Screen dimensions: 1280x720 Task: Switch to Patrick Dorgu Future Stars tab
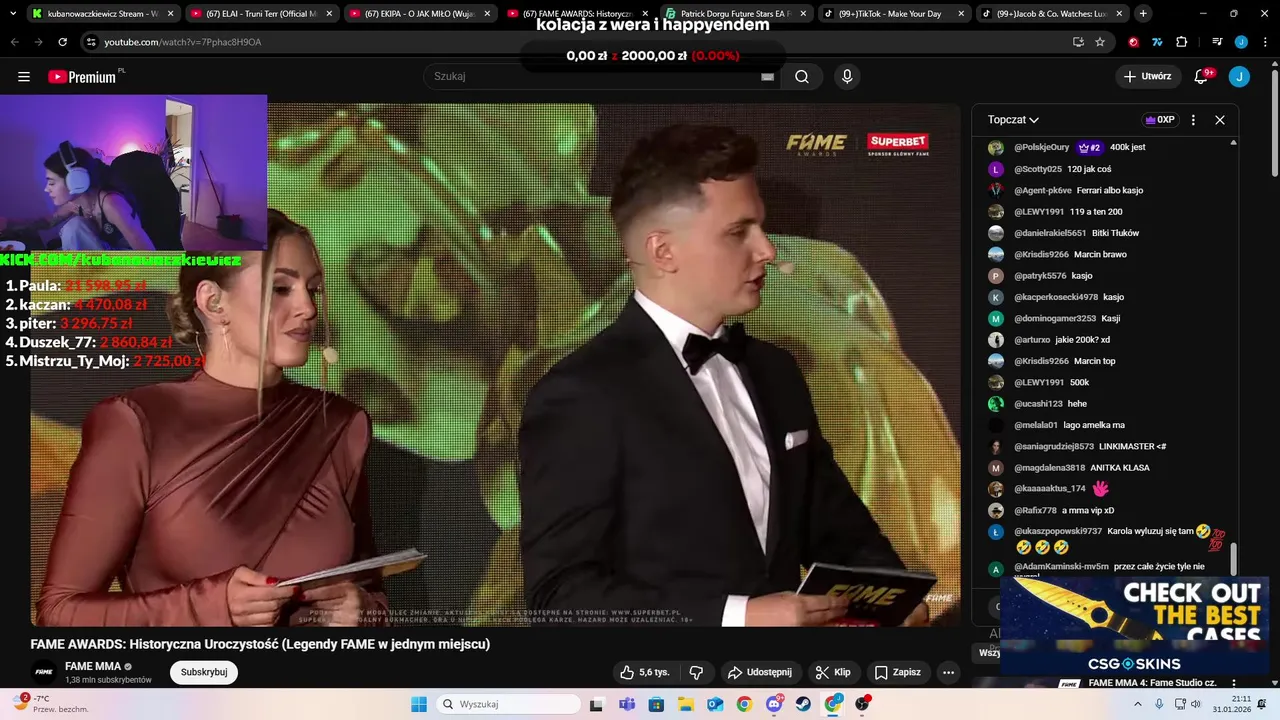737,14
